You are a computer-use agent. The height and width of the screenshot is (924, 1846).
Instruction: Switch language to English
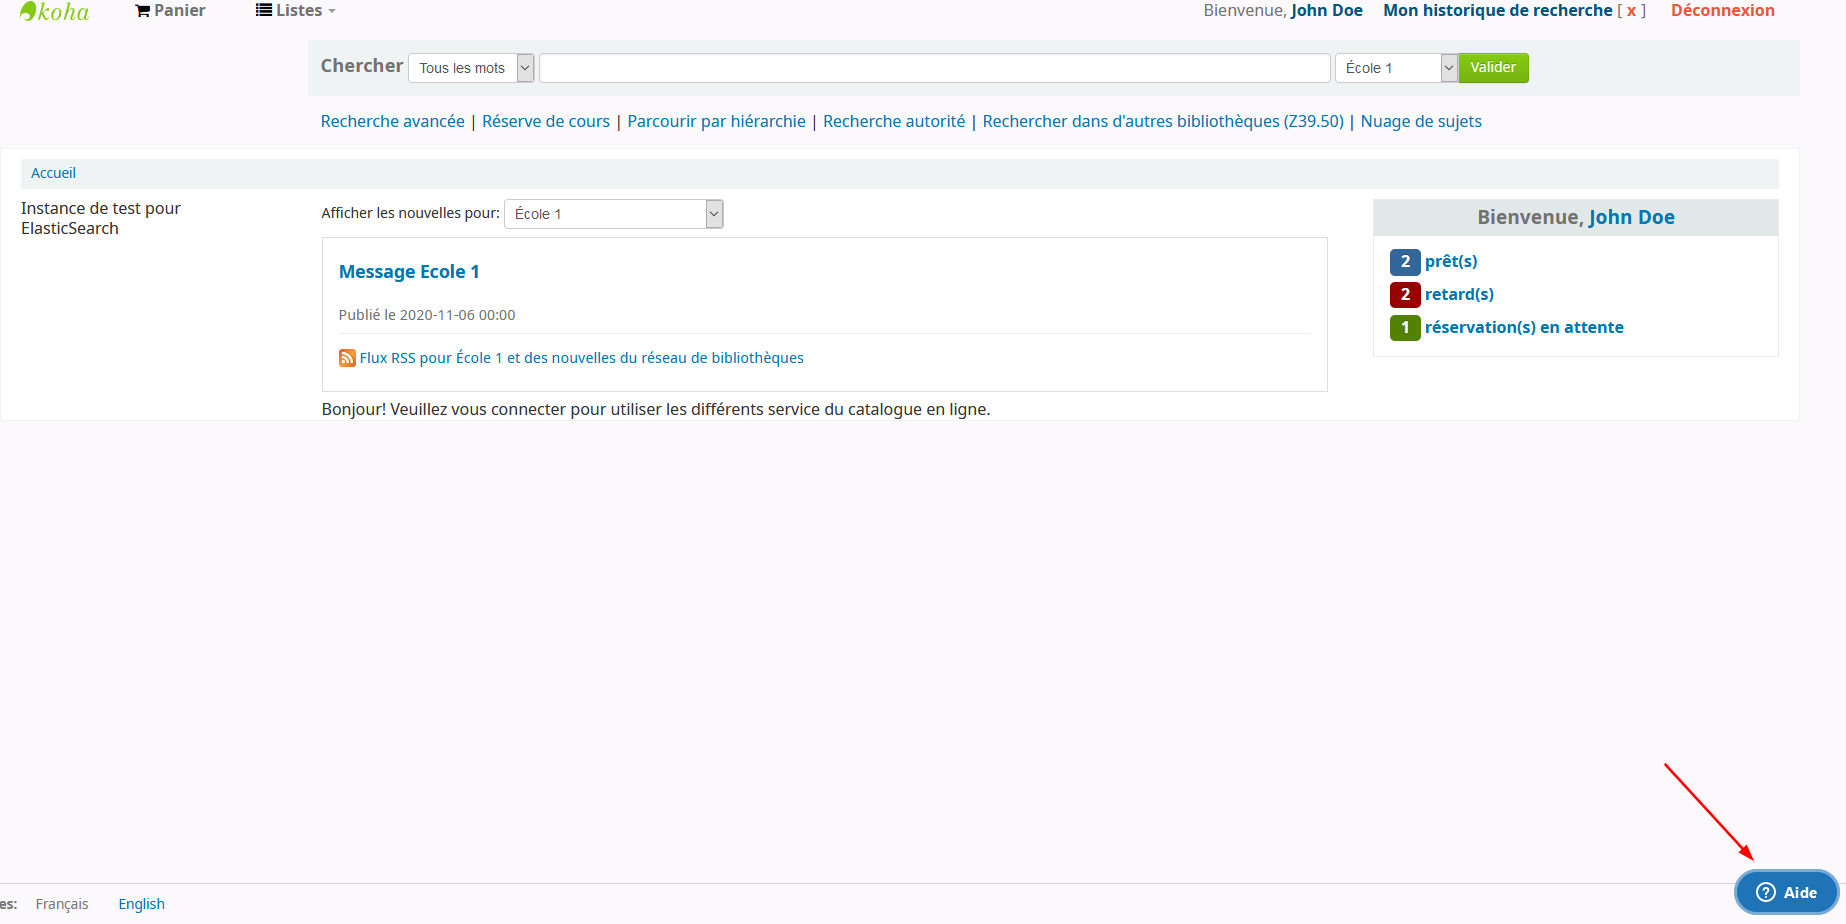pos(141,904)
